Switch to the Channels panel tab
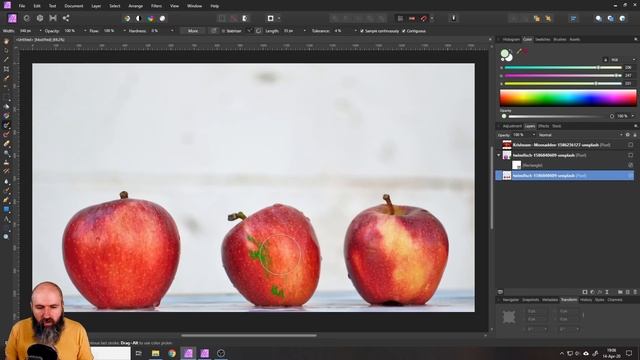Viewport: 640px width, 360px height. pos(615,300)
